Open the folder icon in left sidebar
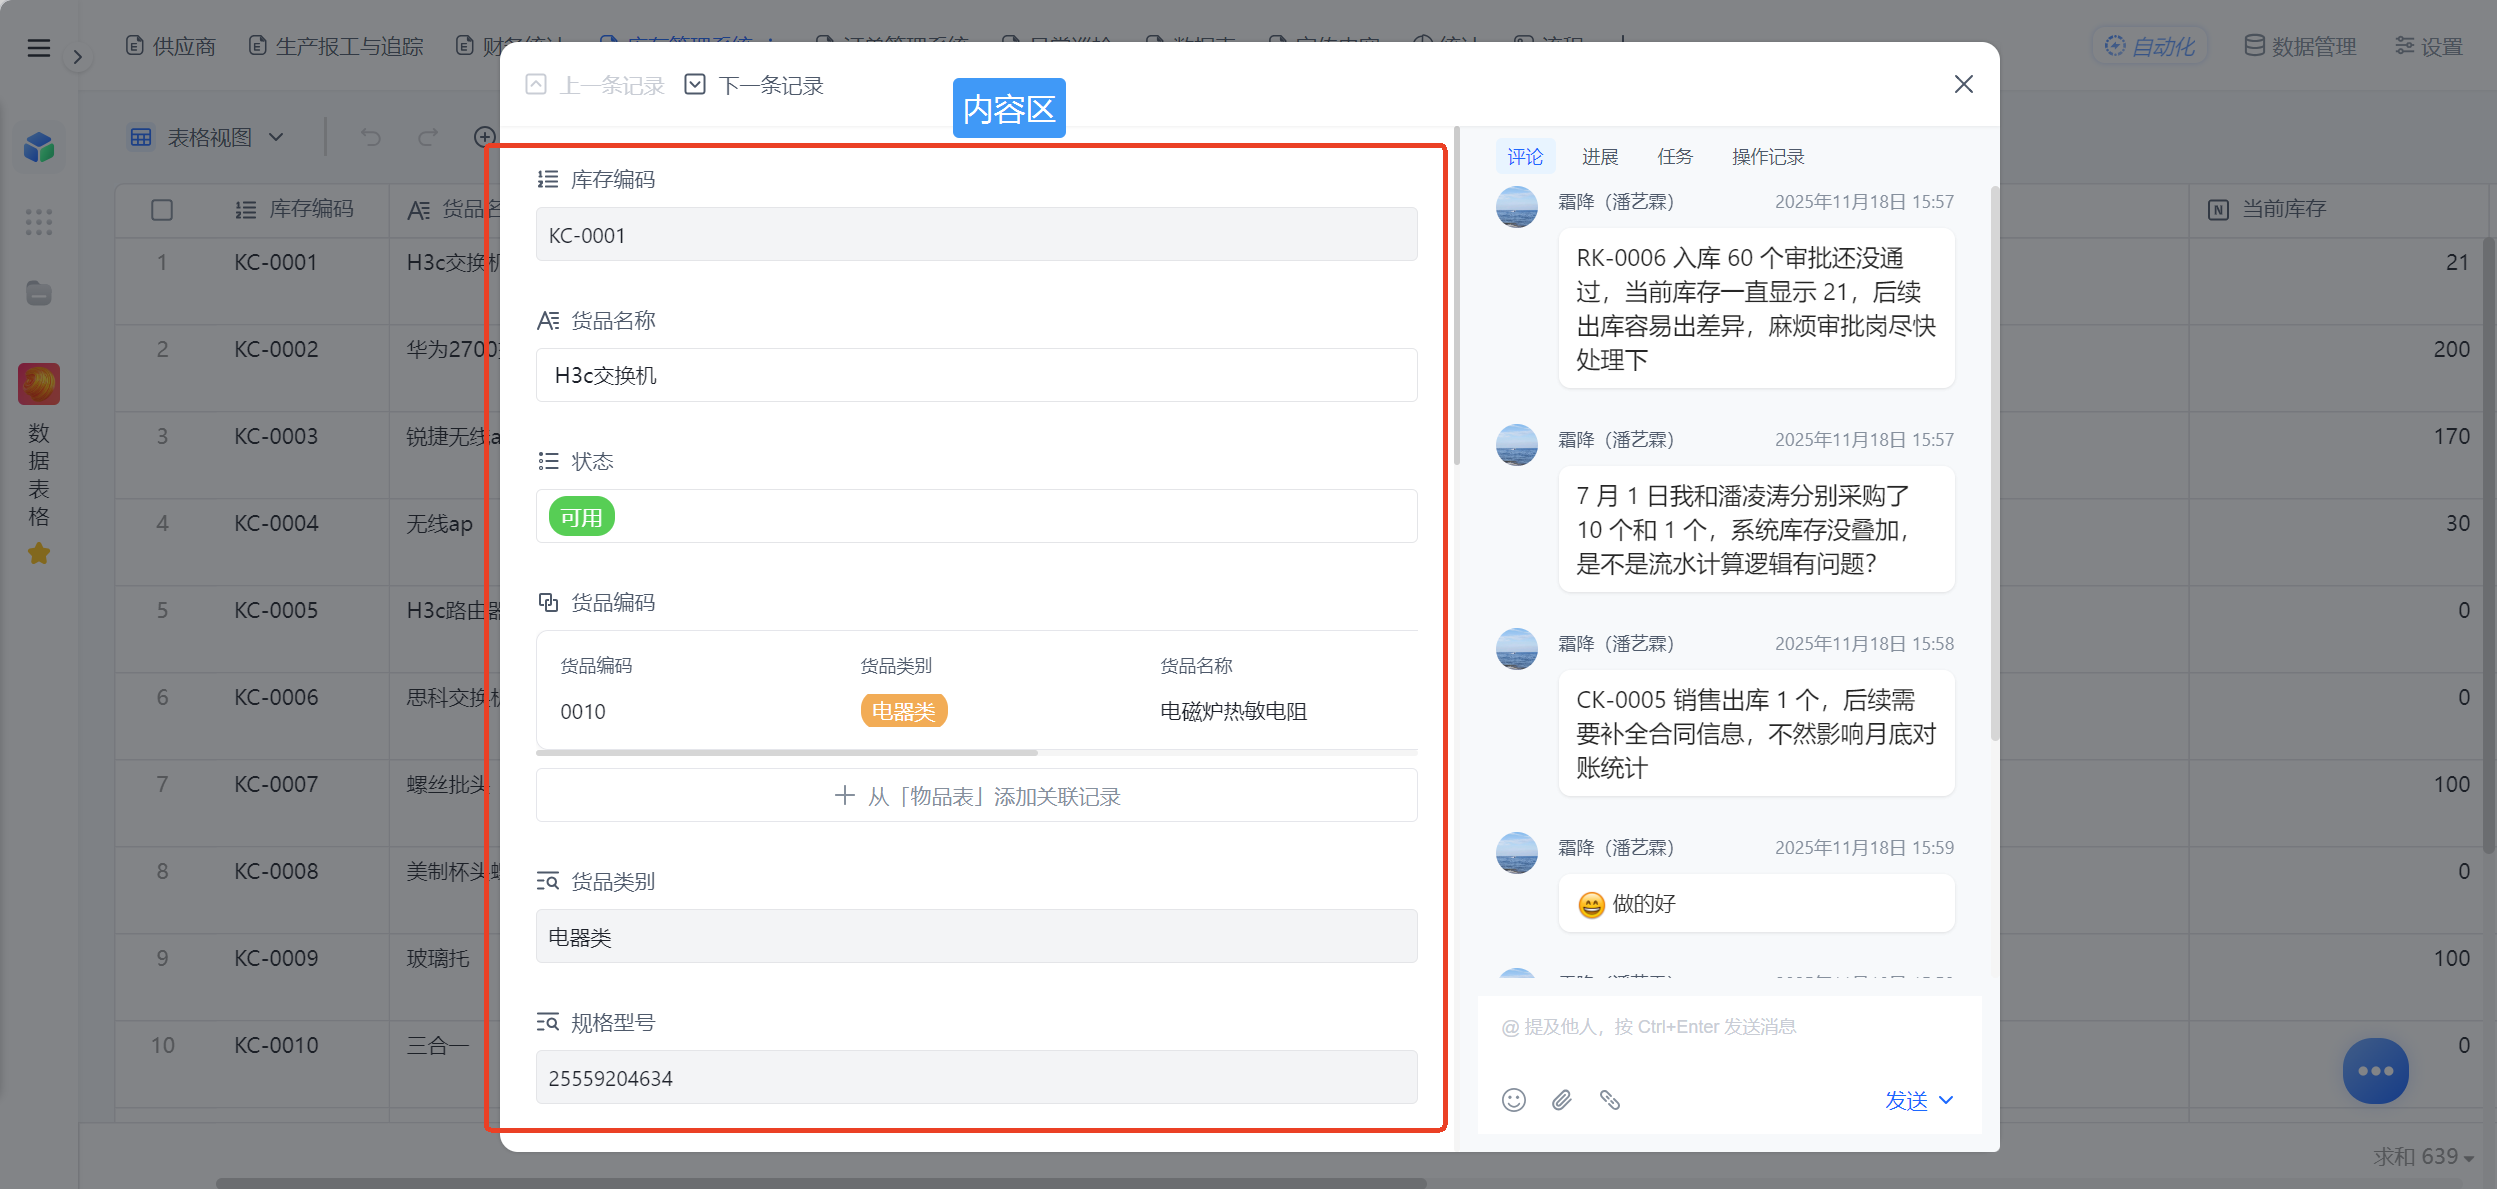The image size is (2497, 1189). 39,293
